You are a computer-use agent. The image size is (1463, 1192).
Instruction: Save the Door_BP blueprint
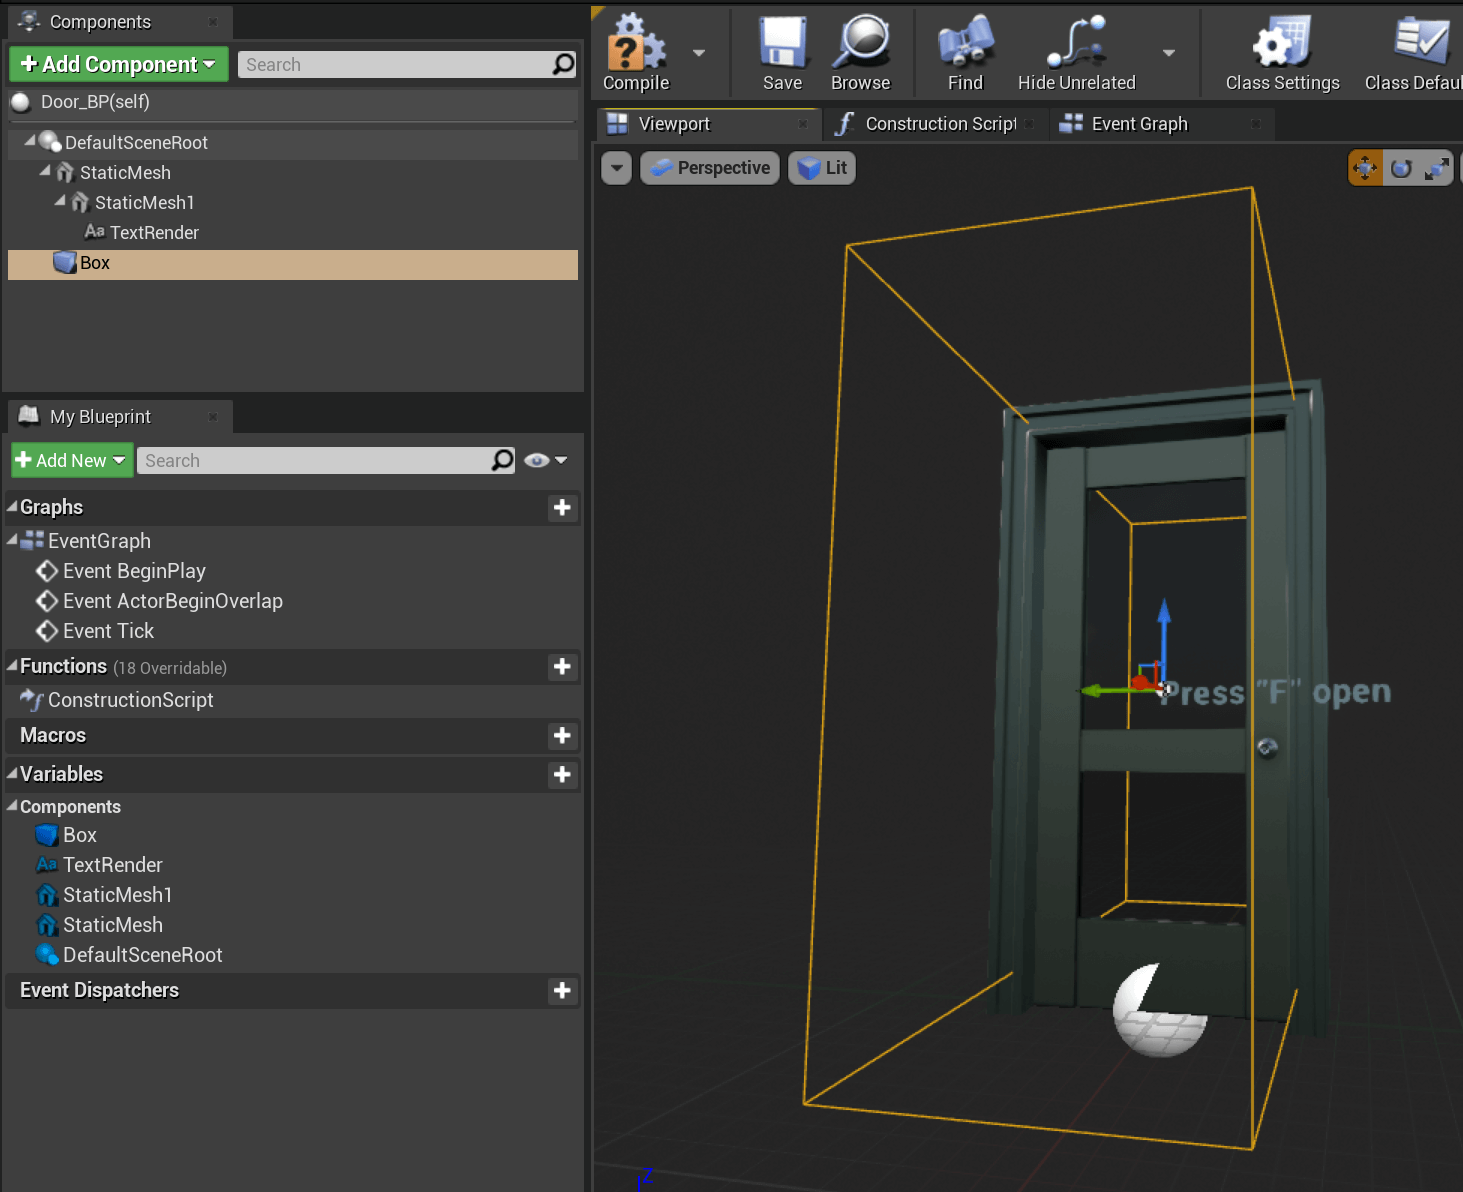click(x=782, y=53)
